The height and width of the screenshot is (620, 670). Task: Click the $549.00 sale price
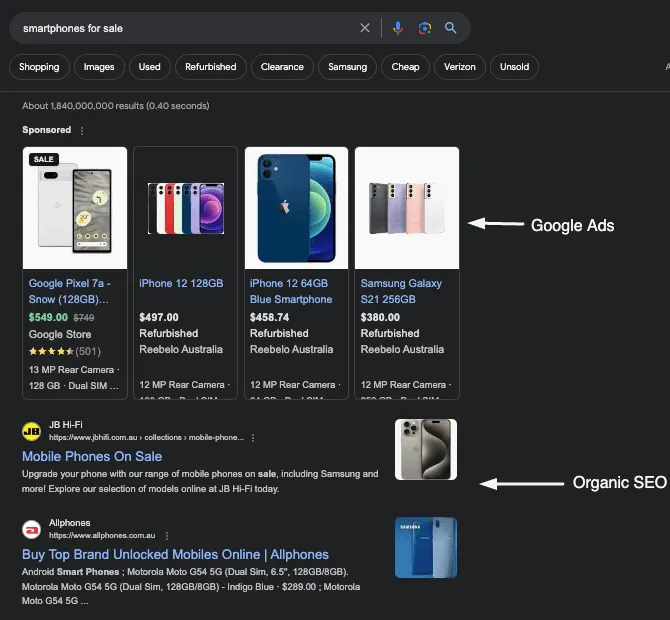pyautogui.click(x=48, y=317)
